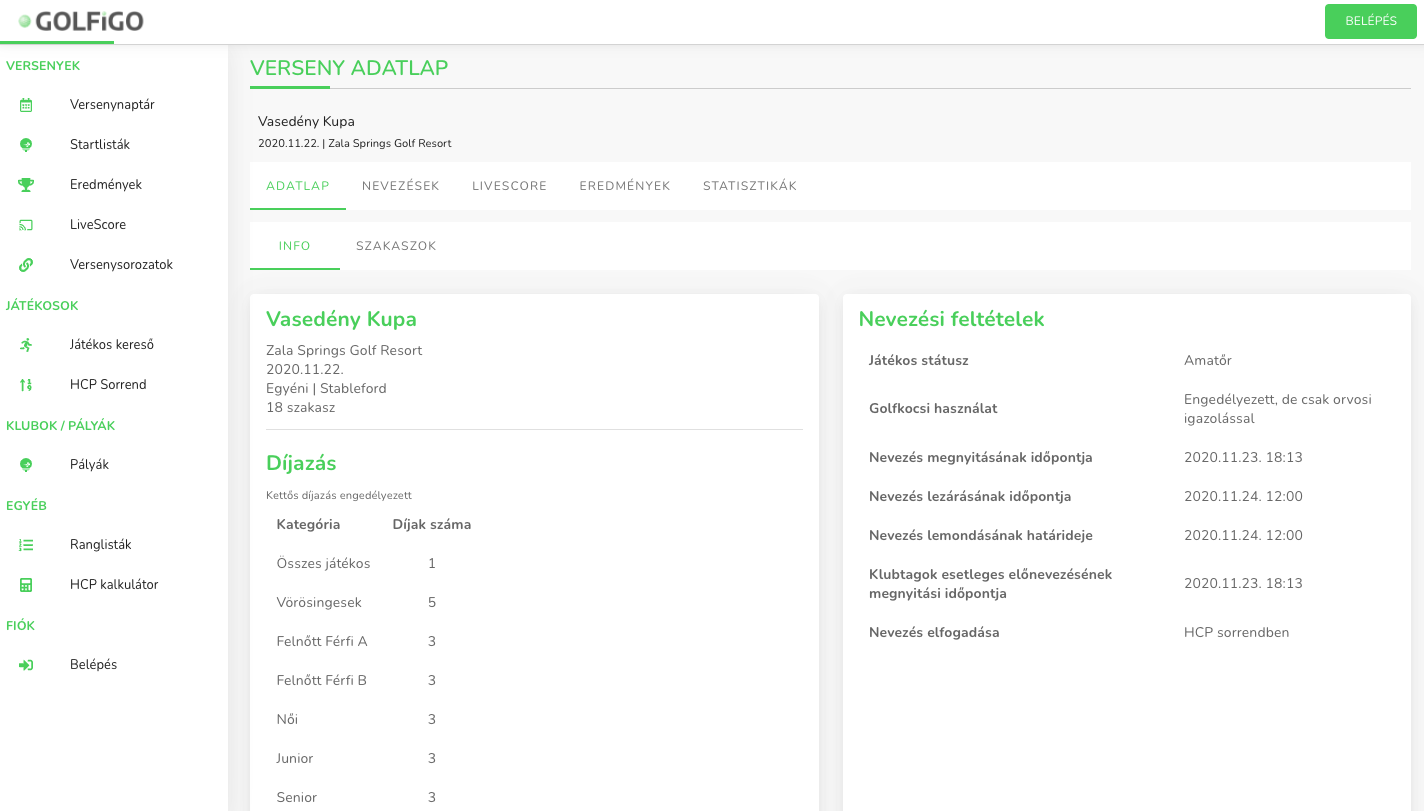Click the Játékos kereső runner icon
Image resolution: width=1424 pixels, height=811 pixels.
click(x=26, y=345)
